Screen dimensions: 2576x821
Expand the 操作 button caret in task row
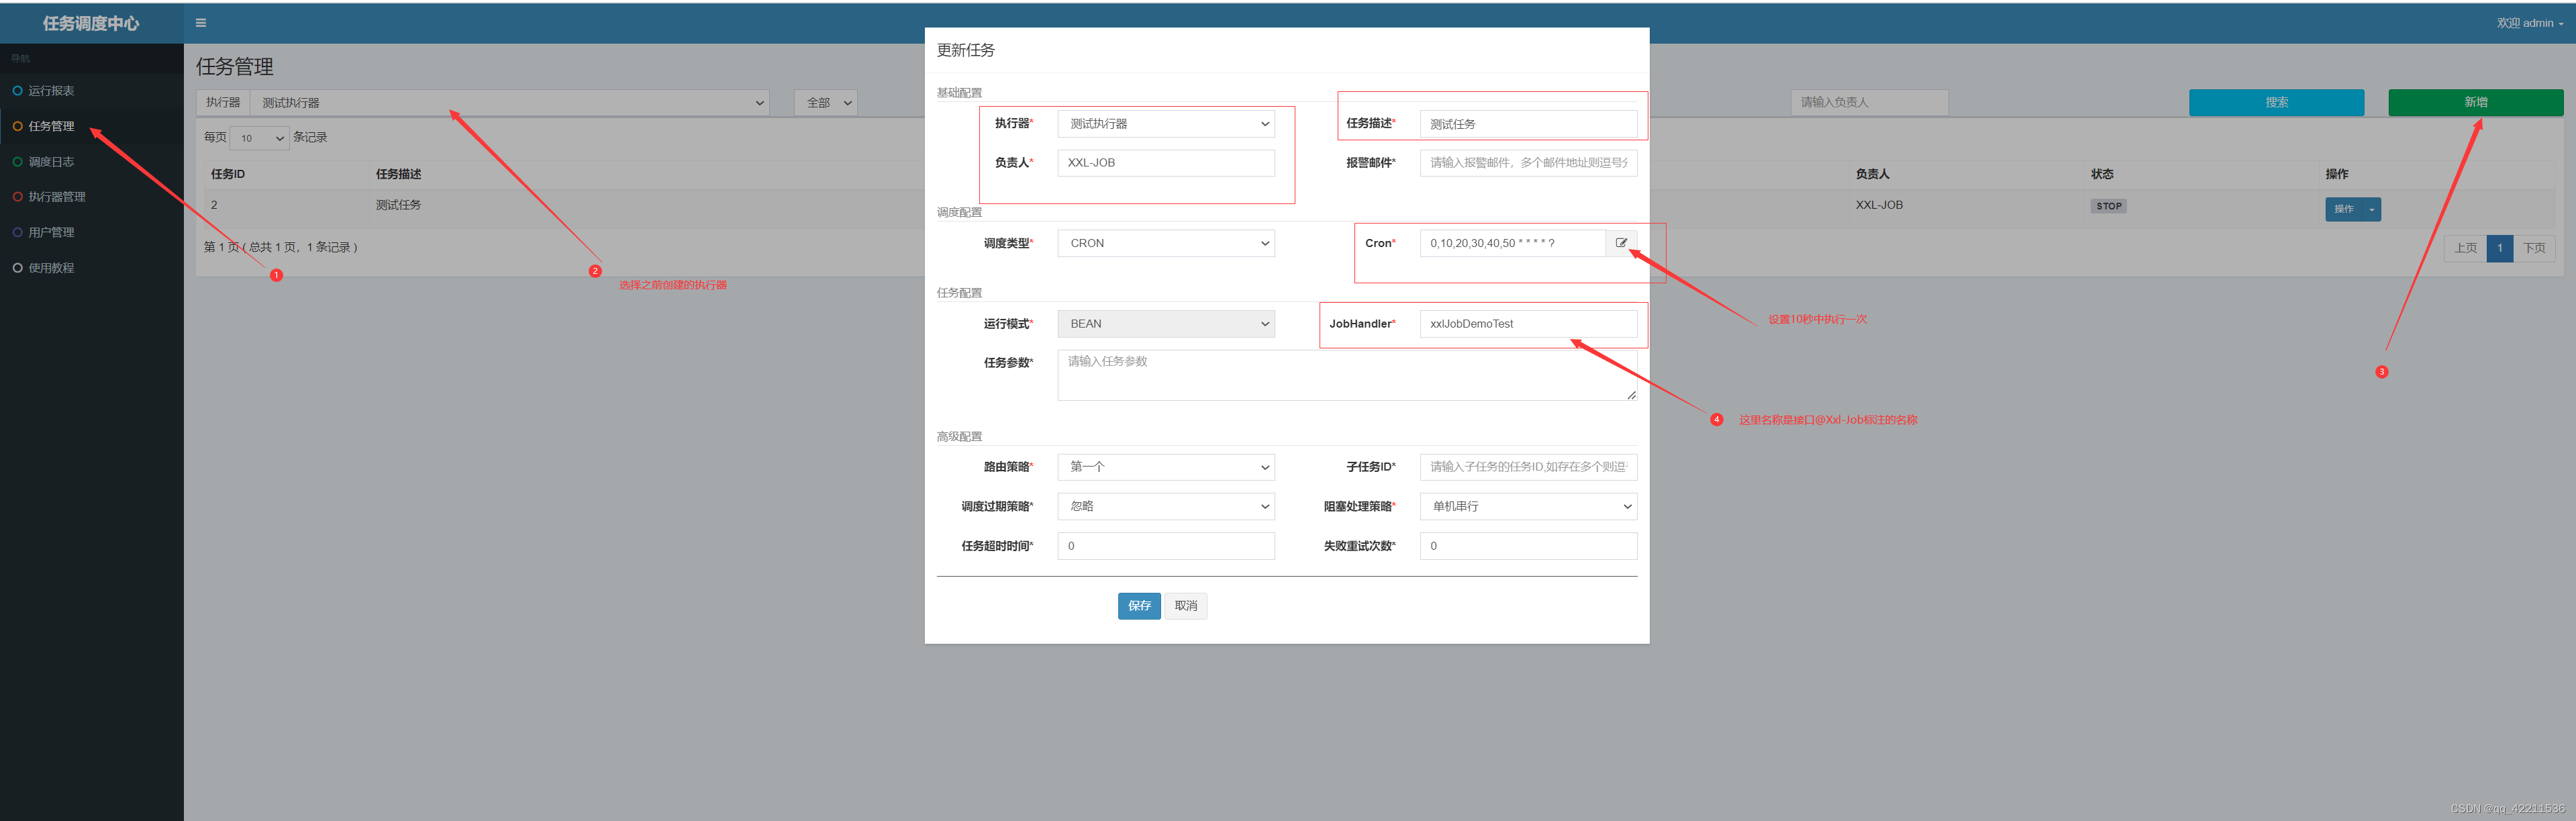point(2372,209)
